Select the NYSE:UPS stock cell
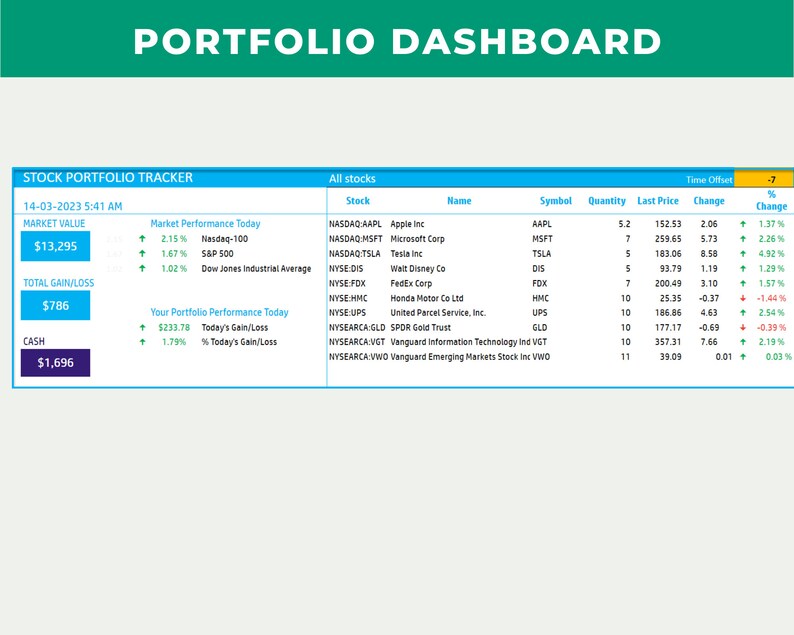The width and height of the screenshot is (794, 635). [x=347, y=312]
